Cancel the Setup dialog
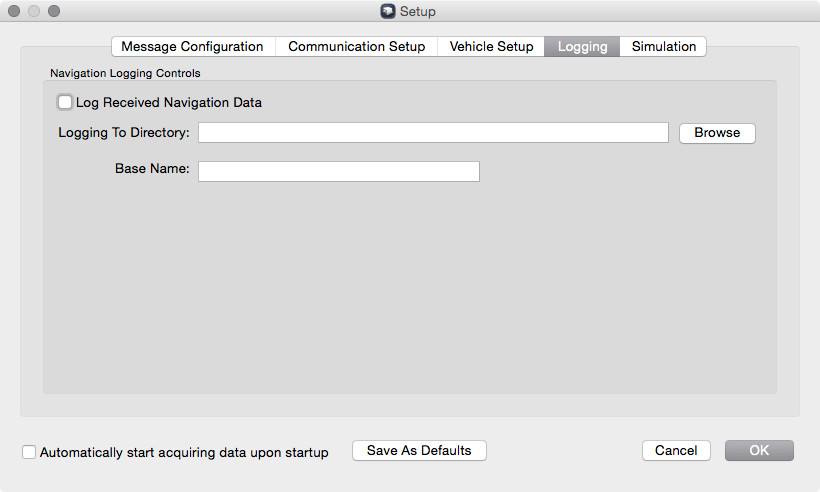Viewport: 820px width, 492px height. click(676, 451)
